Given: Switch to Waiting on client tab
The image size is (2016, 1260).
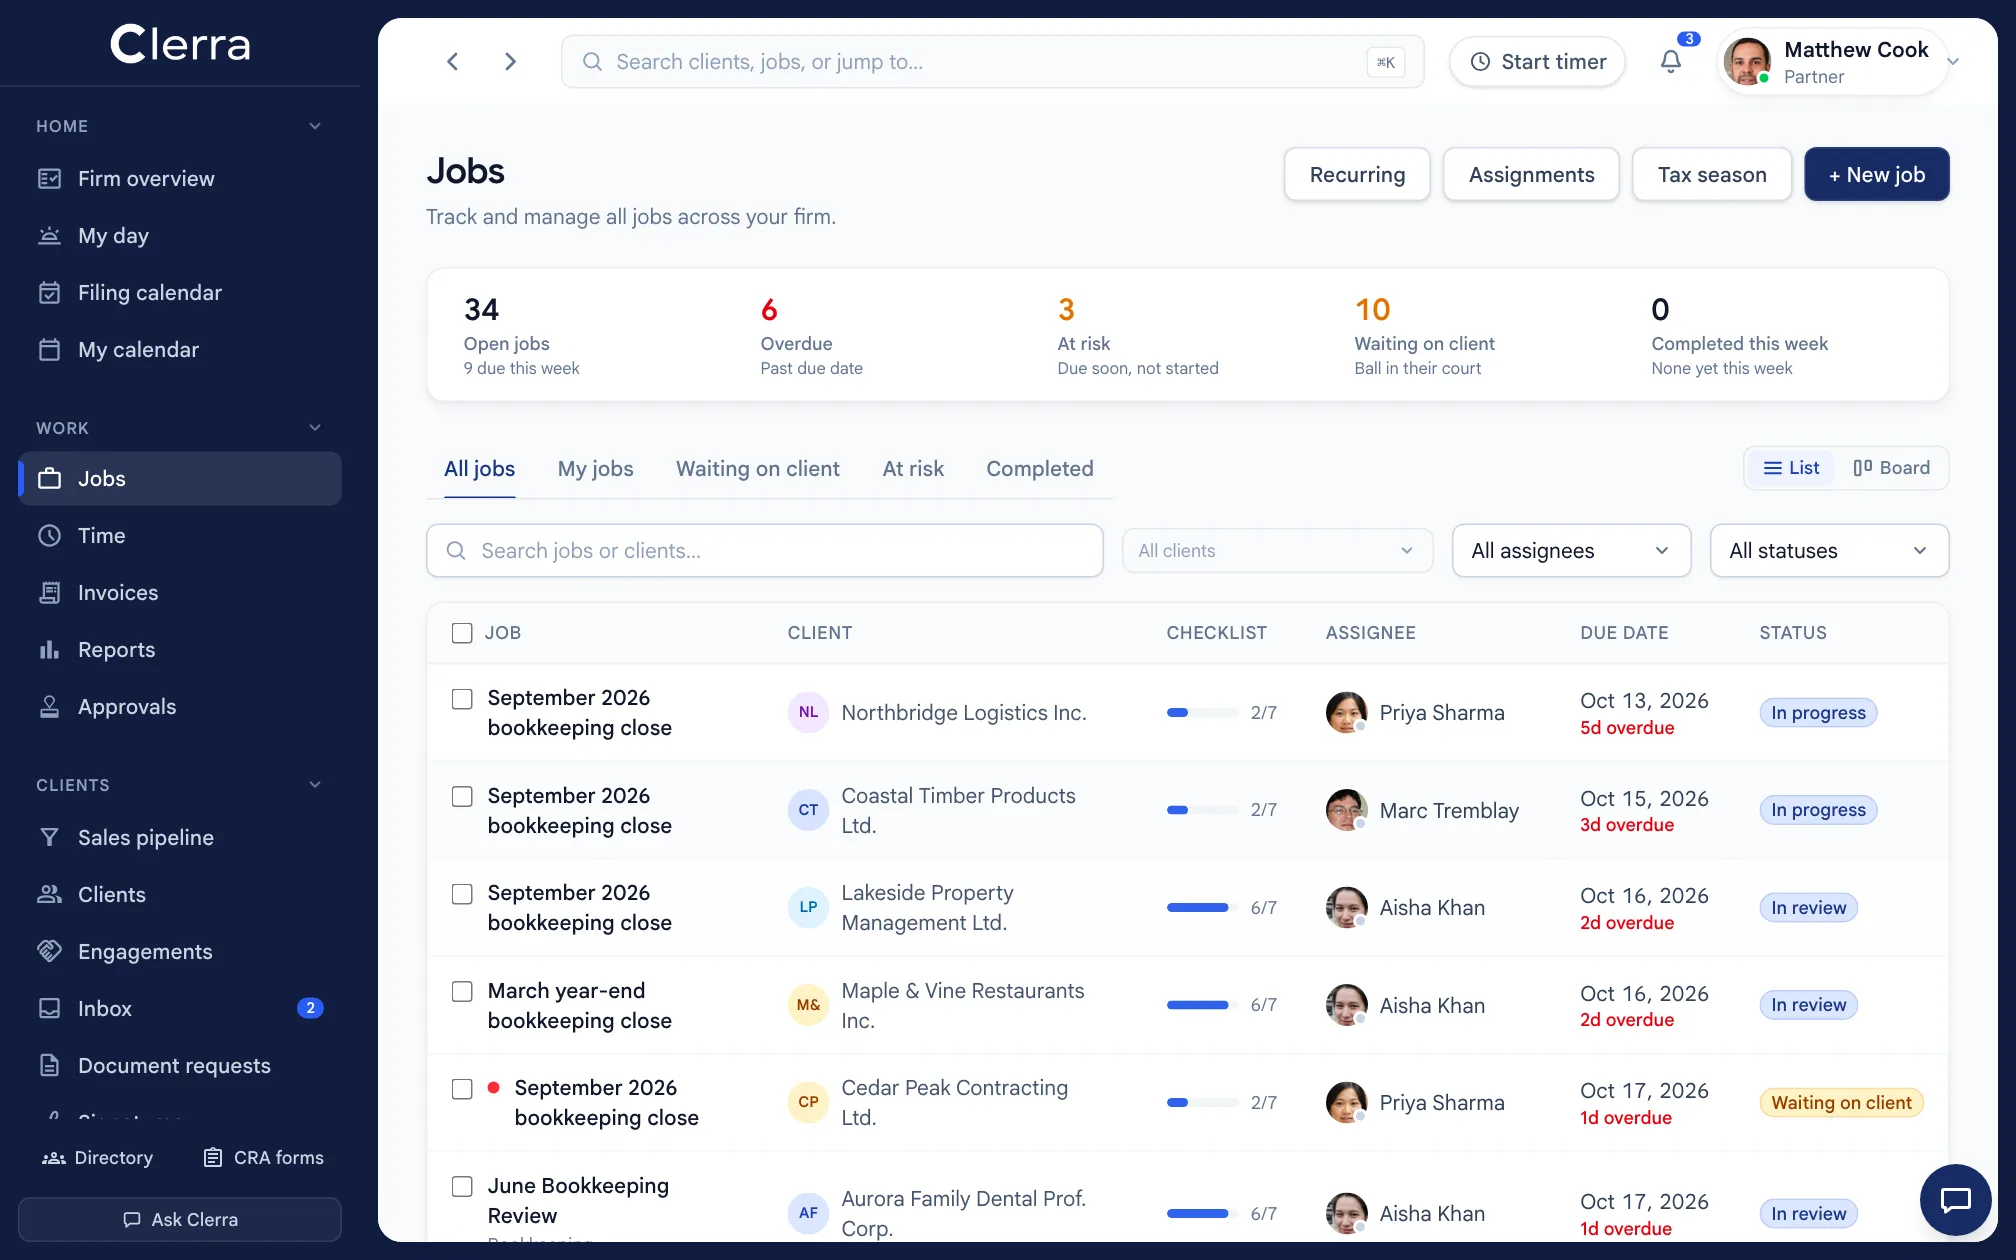Looking at the screenshot, I should 758,469.
